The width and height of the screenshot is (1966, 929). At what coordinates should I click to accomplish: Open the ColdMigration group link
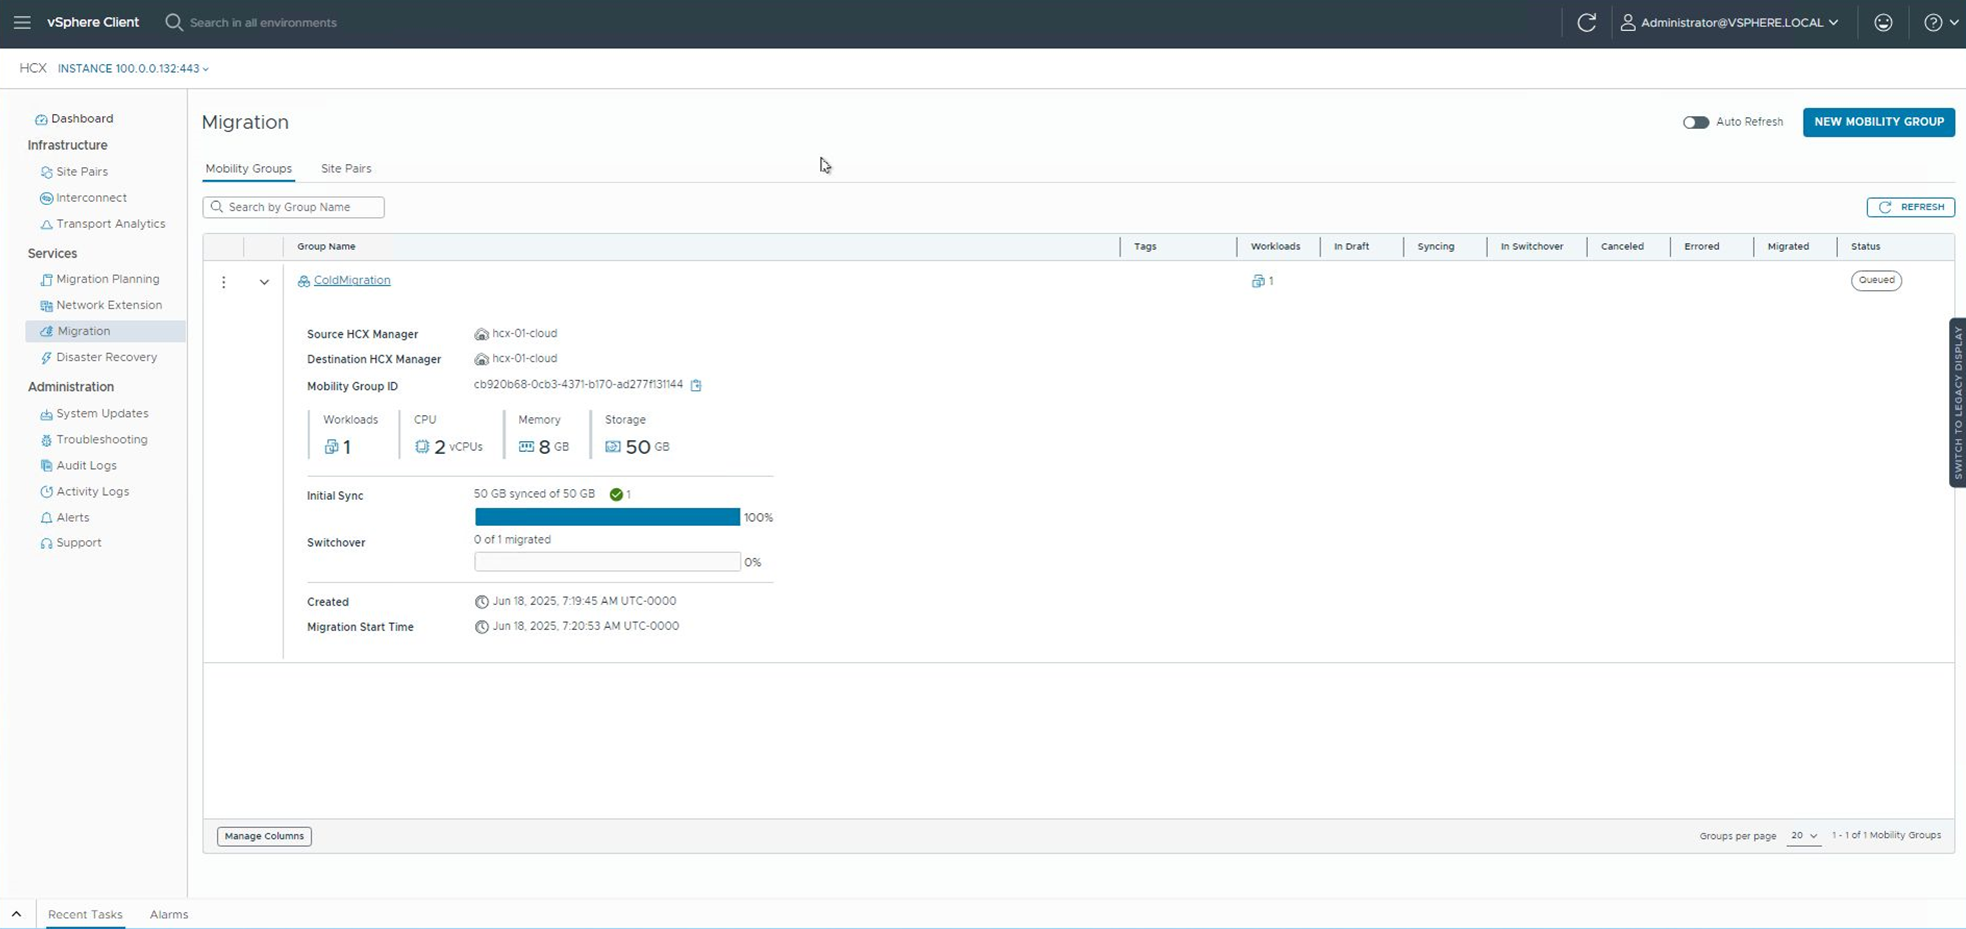(x=352, y=281)
